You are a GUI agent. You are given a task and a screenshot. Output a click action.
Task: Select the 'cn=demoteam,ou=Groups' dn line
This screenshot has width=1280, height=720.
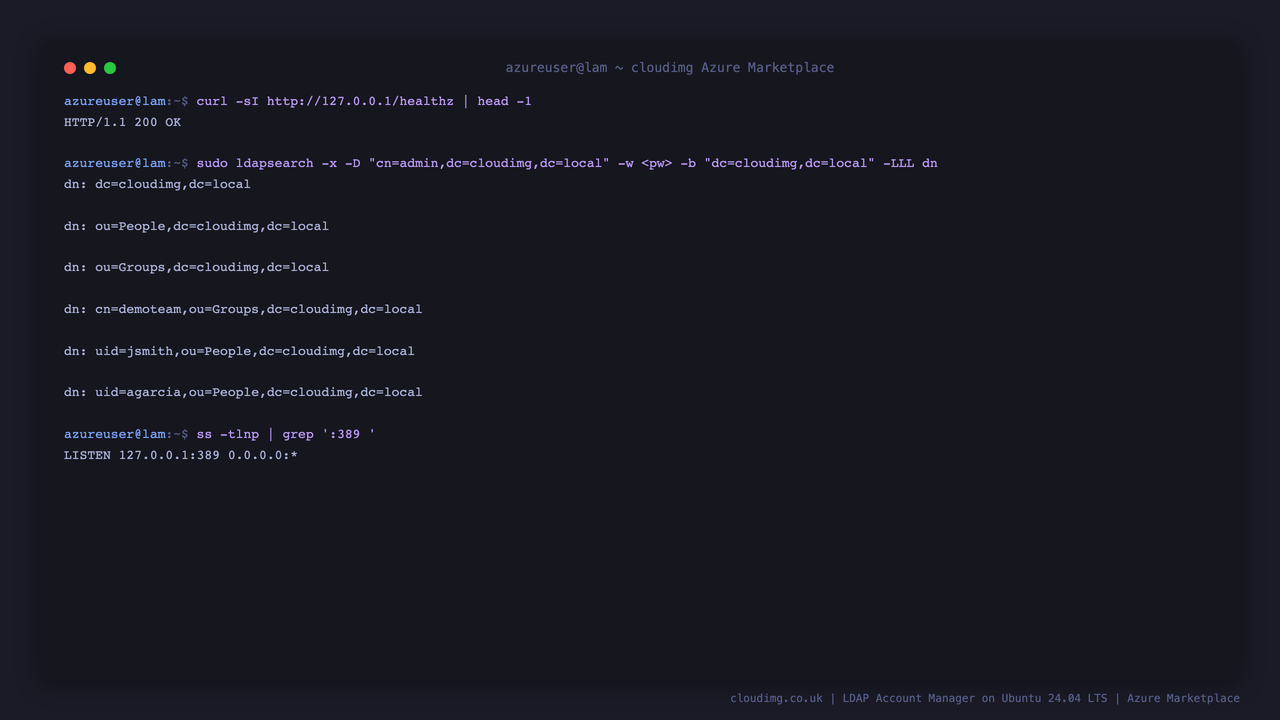click(x=243, y=309)
